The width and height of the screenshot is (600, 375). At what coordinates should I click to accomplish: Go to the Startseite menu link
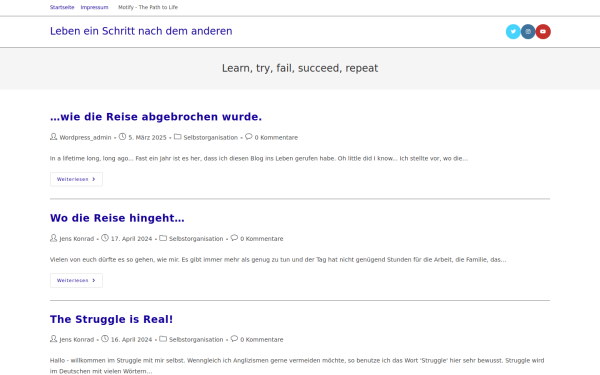coord(62,7)
